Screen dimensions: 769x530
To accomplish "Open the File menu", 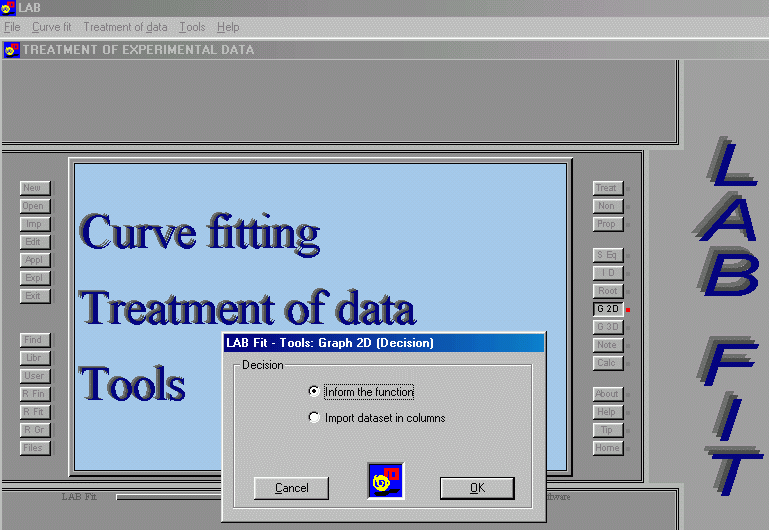I will point(12,27).
